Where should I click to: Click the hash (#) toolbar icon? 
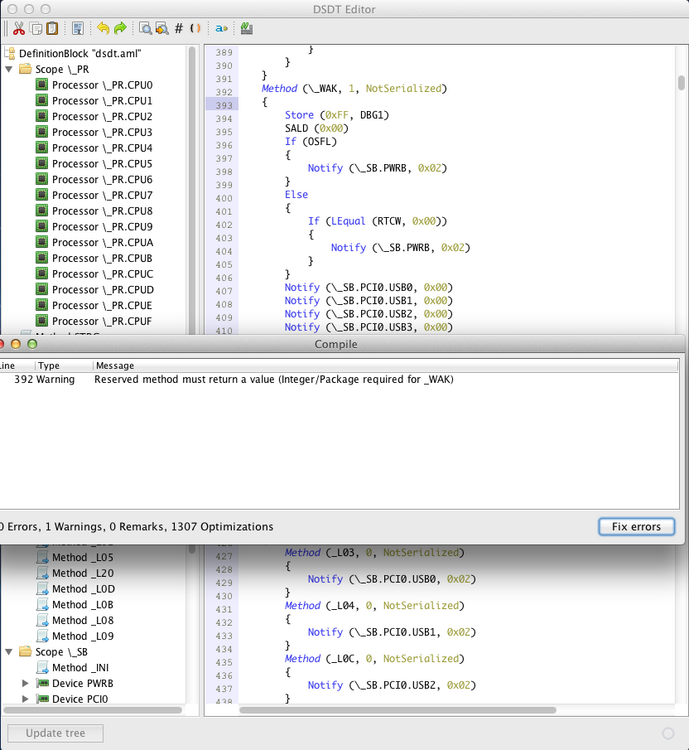[178, 29]
